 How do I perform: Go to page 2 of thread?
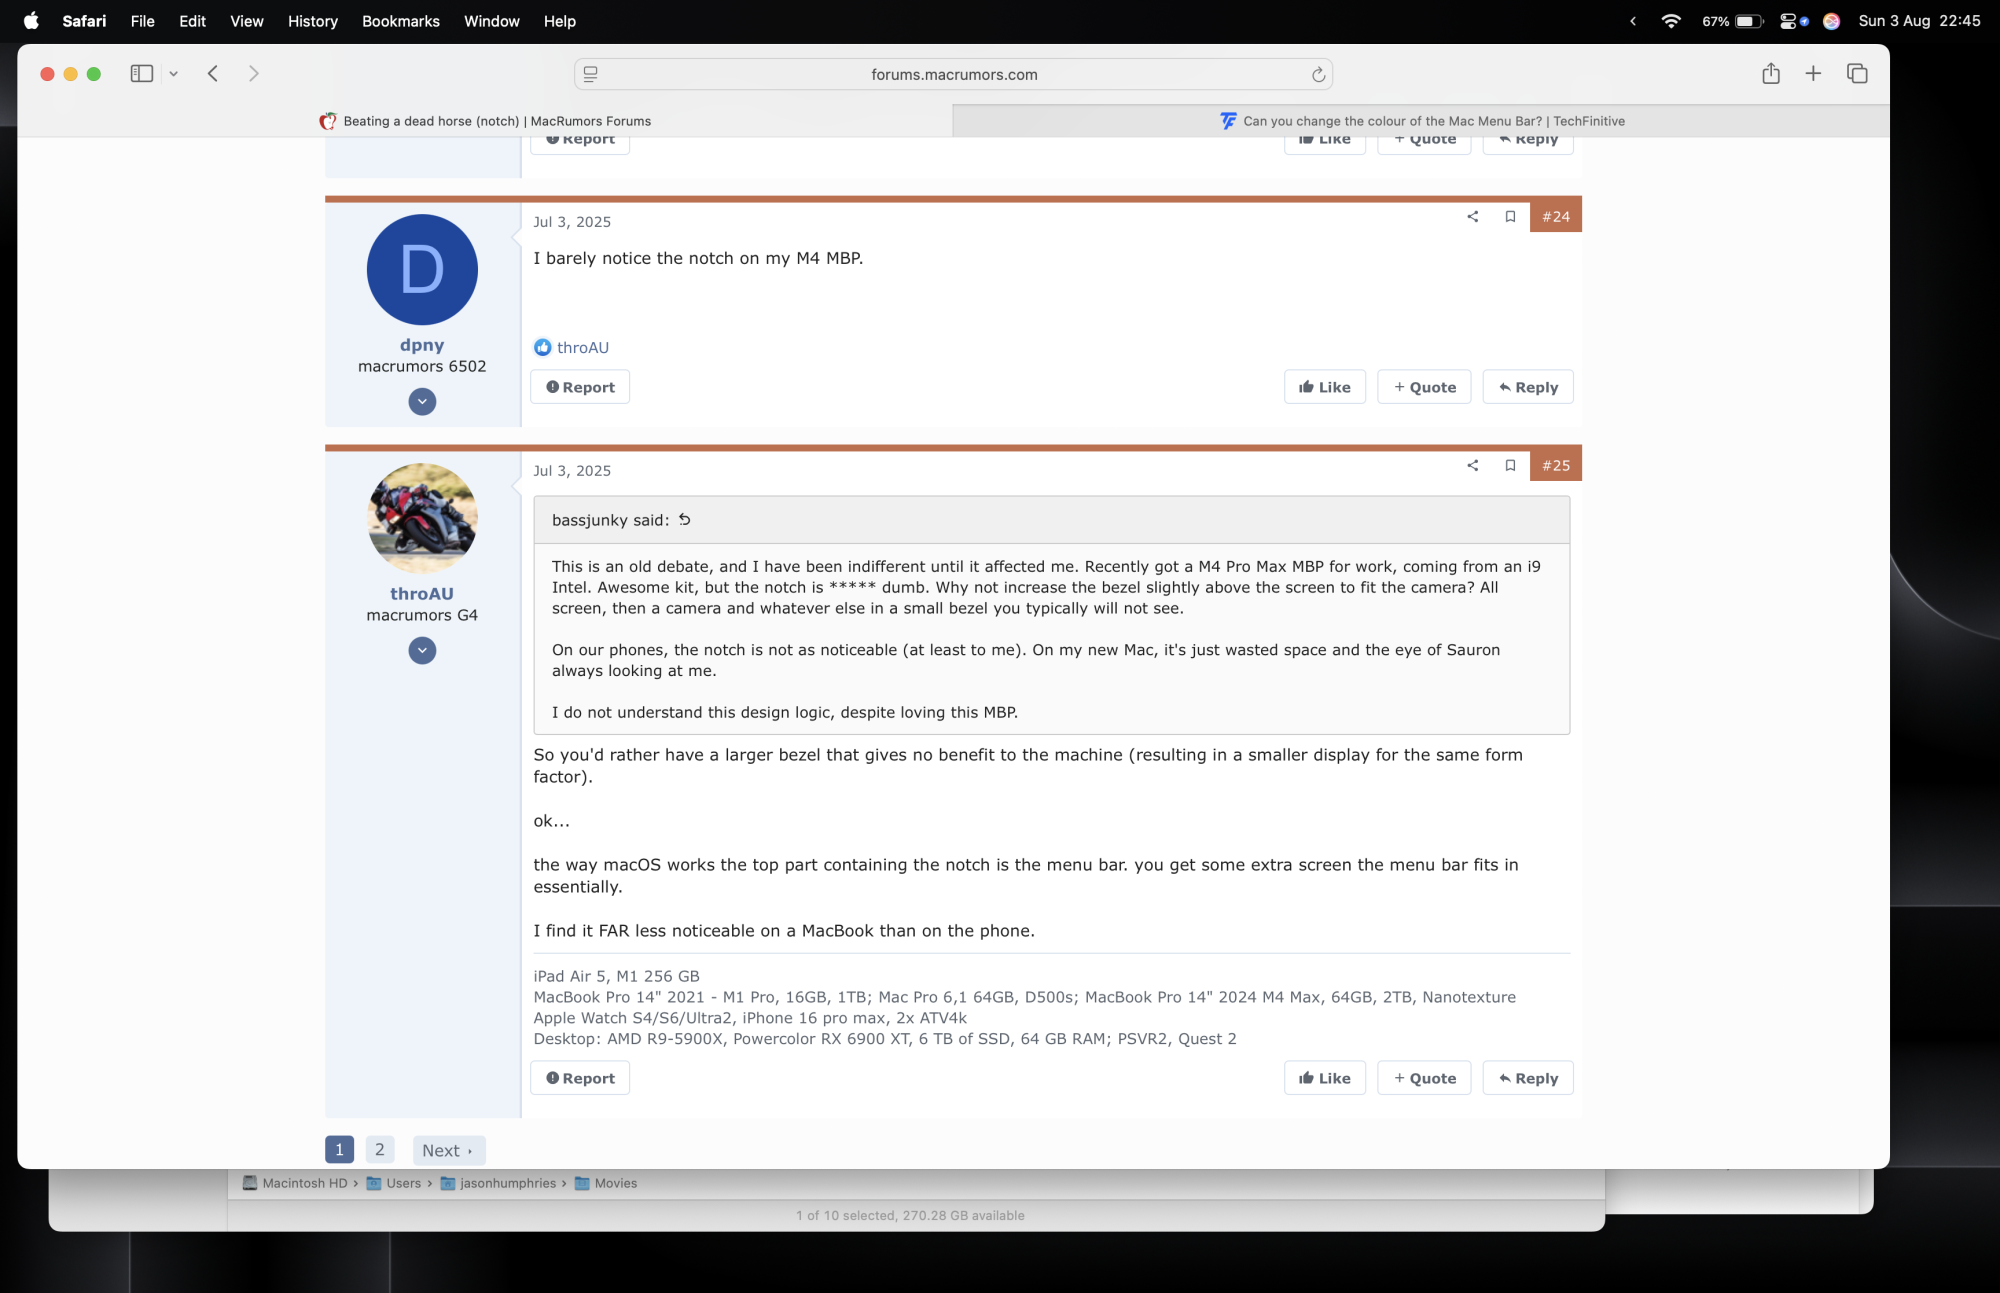(x=379, y=1150)
